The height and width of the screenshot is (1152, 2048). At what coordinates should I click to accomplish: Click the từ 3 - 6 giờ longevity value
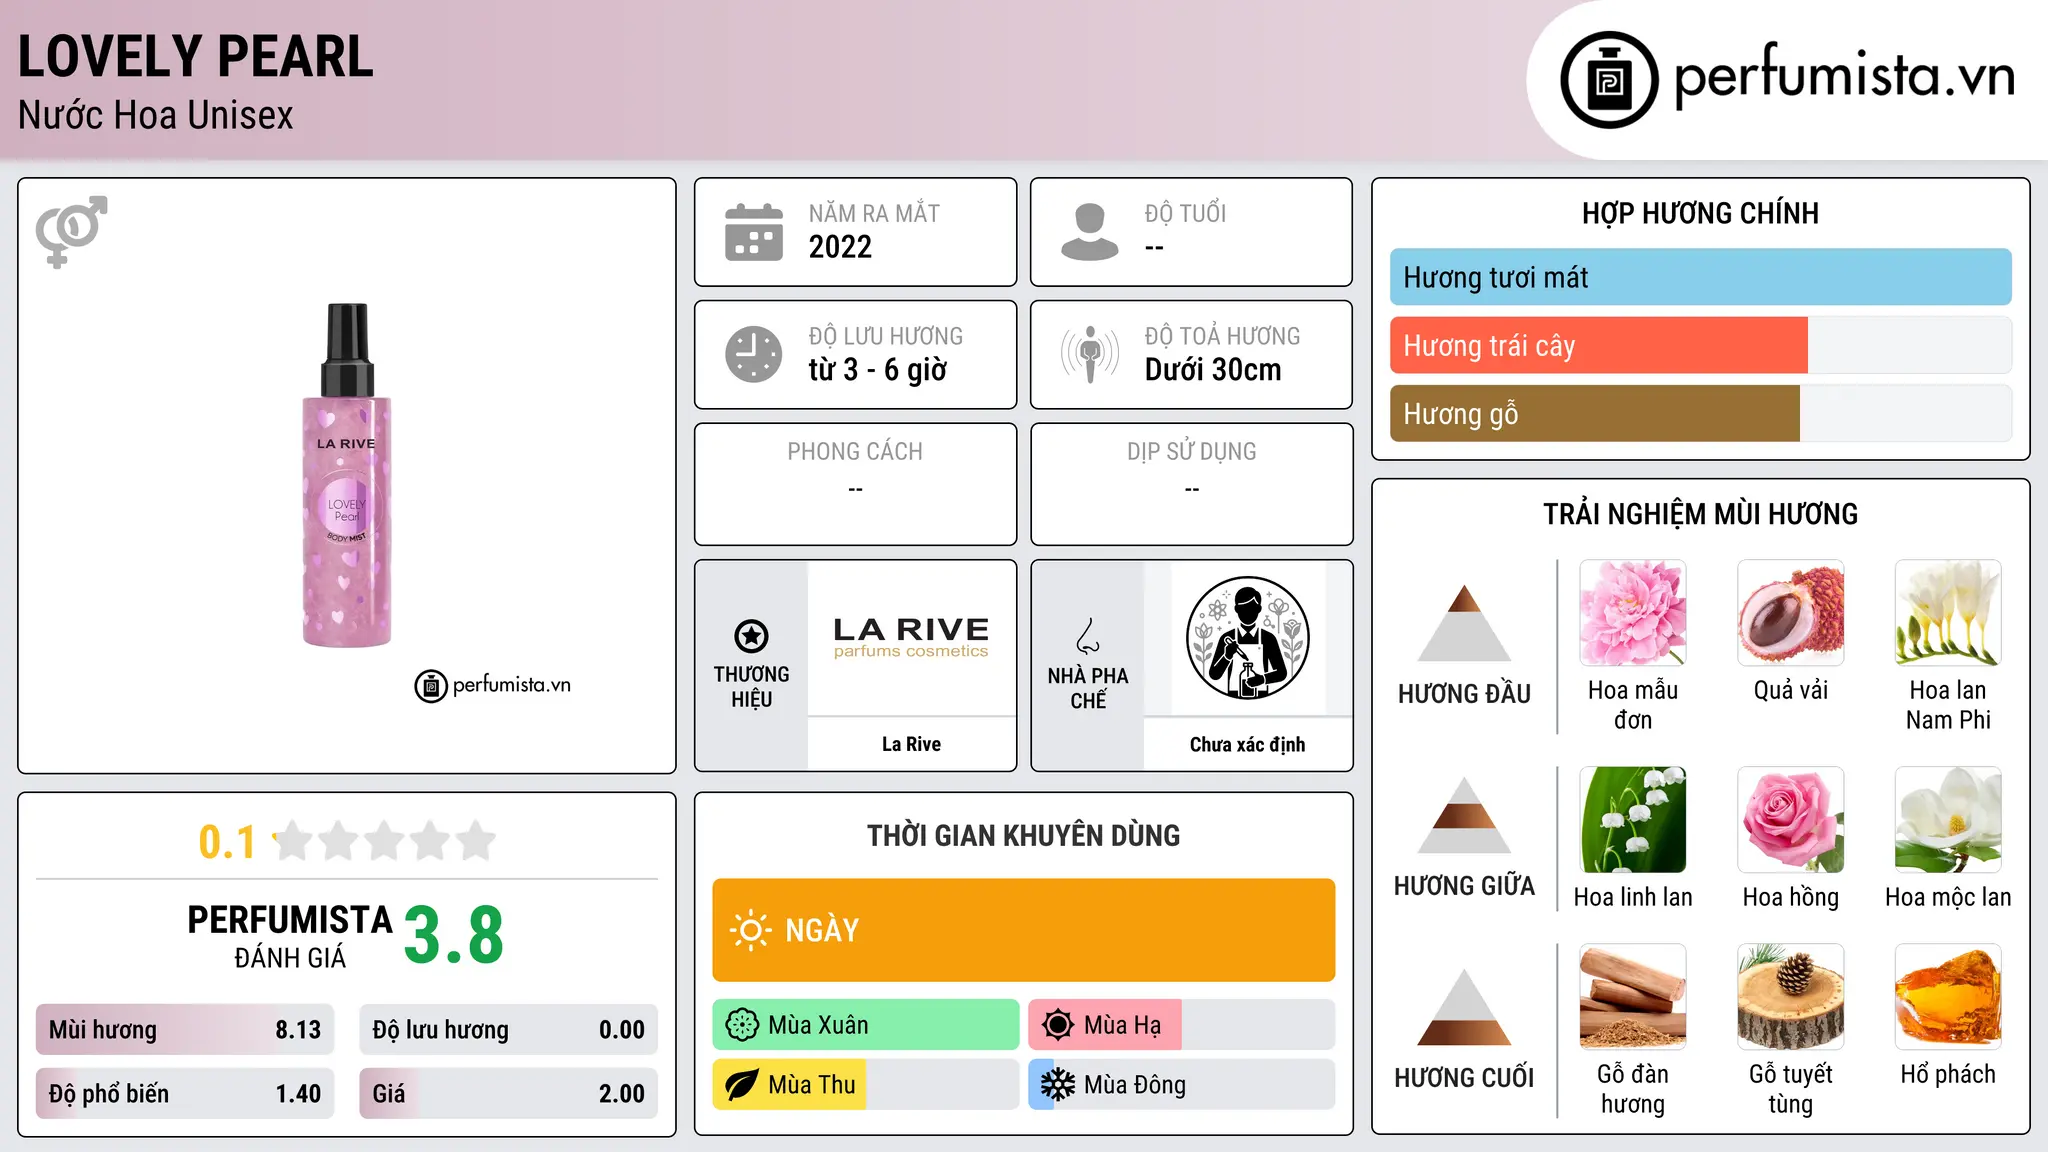[877, 370]
